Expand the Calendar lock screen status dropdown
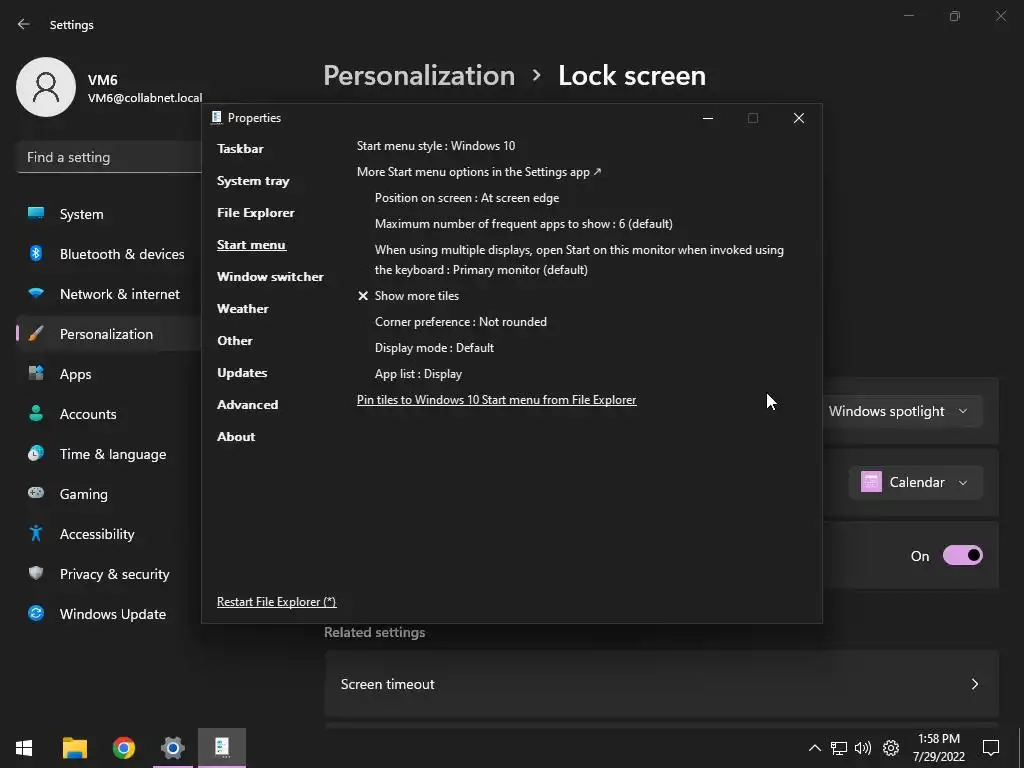The image size is (1024, 768). 916,483
